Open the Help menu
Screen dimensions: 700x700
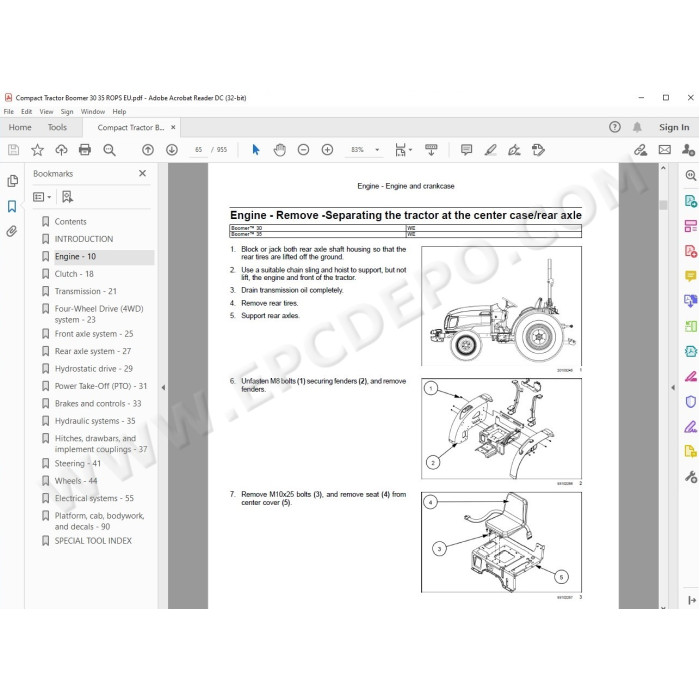tap(119, 112)
